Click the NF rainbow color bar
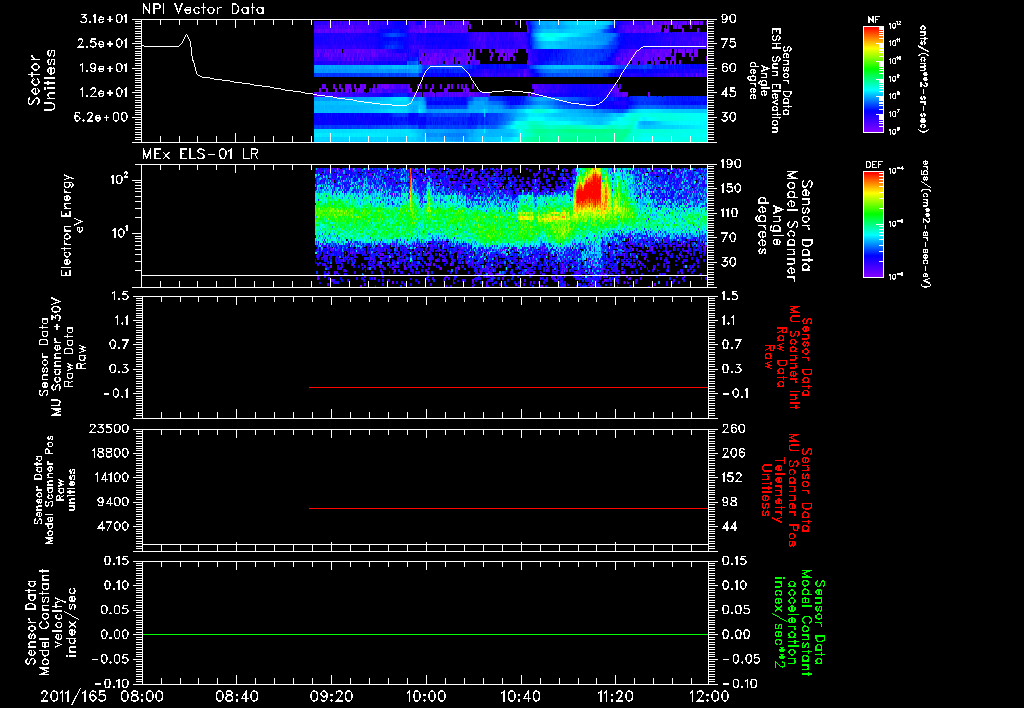The height and width of the screenshot is (708, 1024). pyautogui.click(x=873, y=79)
